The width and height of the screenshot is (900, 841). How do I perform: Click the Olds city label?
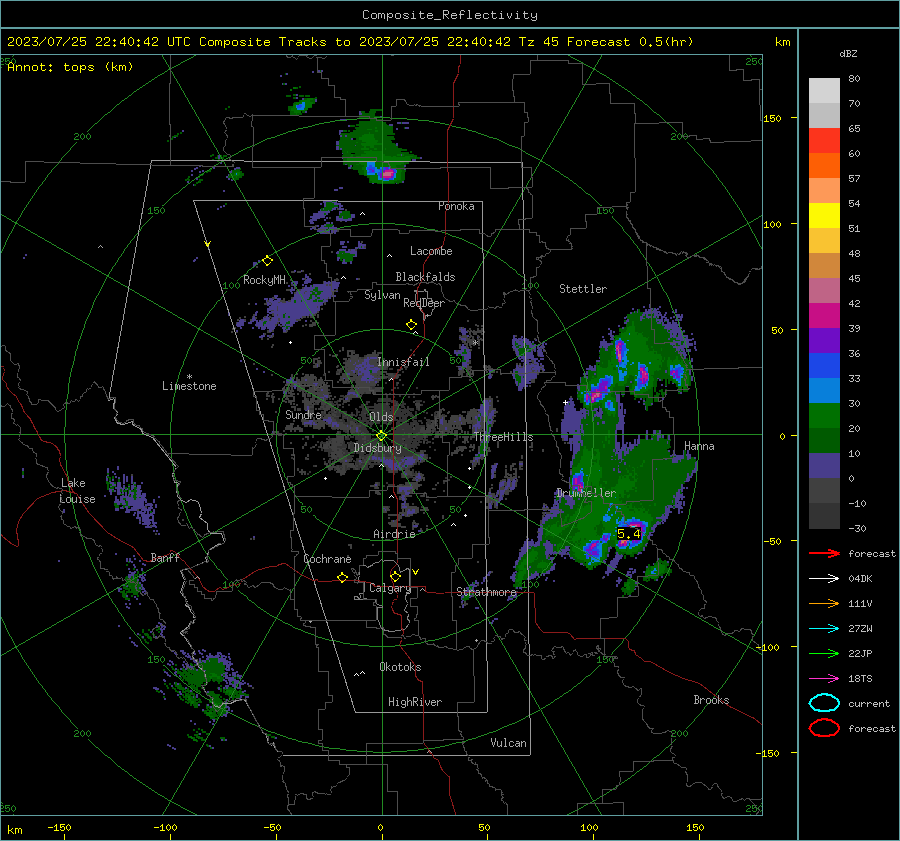click(381, 416)
